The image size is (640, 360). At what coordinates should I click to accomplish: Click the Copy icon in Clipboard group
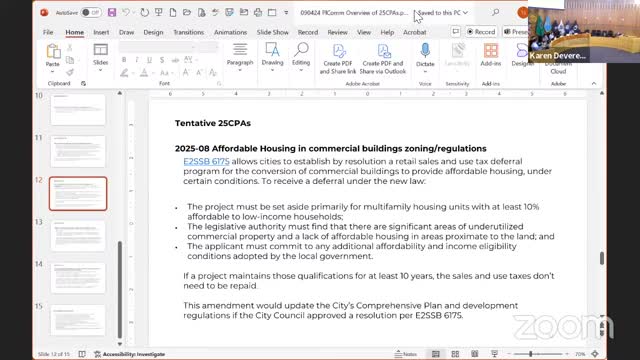70,60
